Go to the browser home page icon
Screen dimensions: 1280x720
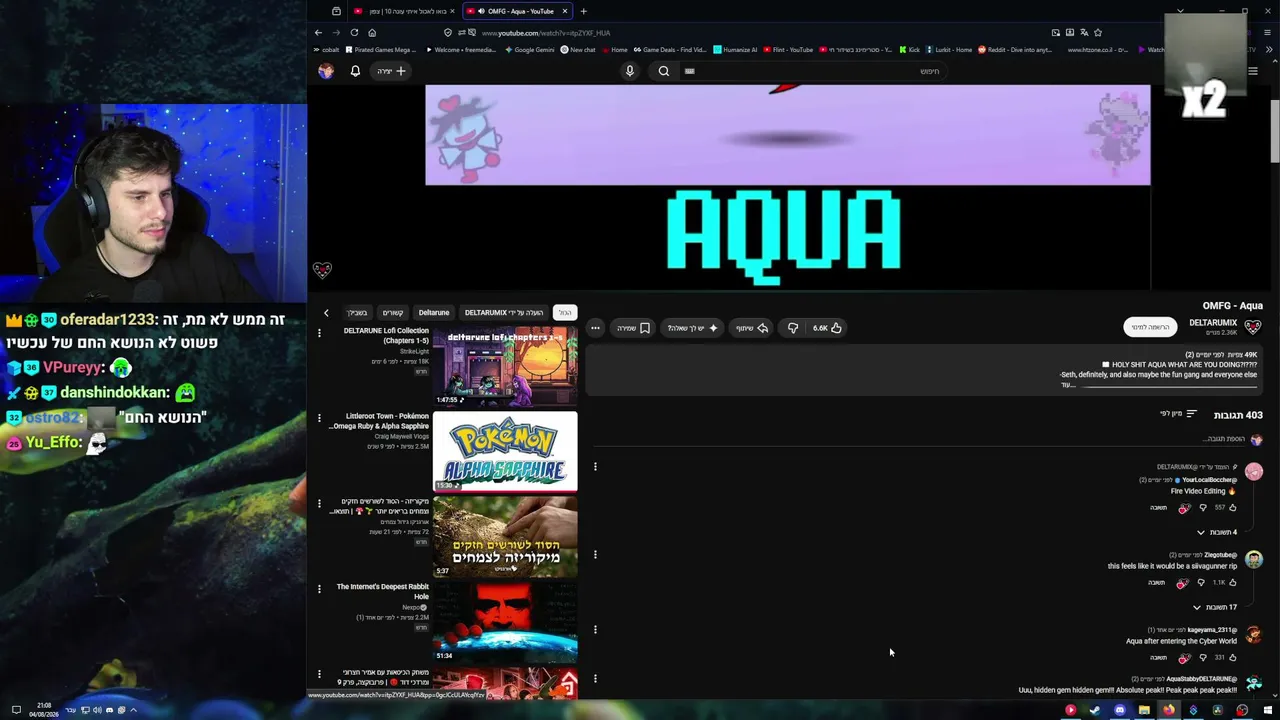coord(372,32)
